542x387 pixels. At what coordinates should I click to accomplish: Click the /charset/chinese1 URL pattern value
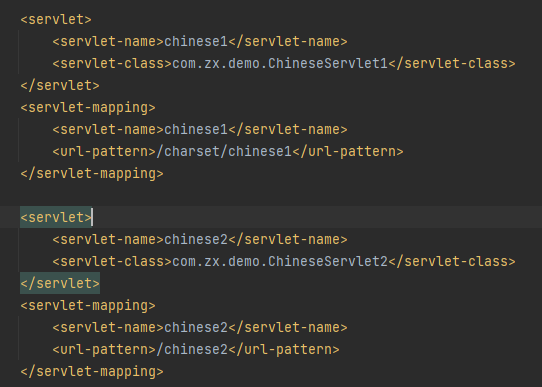click(224, 151)
